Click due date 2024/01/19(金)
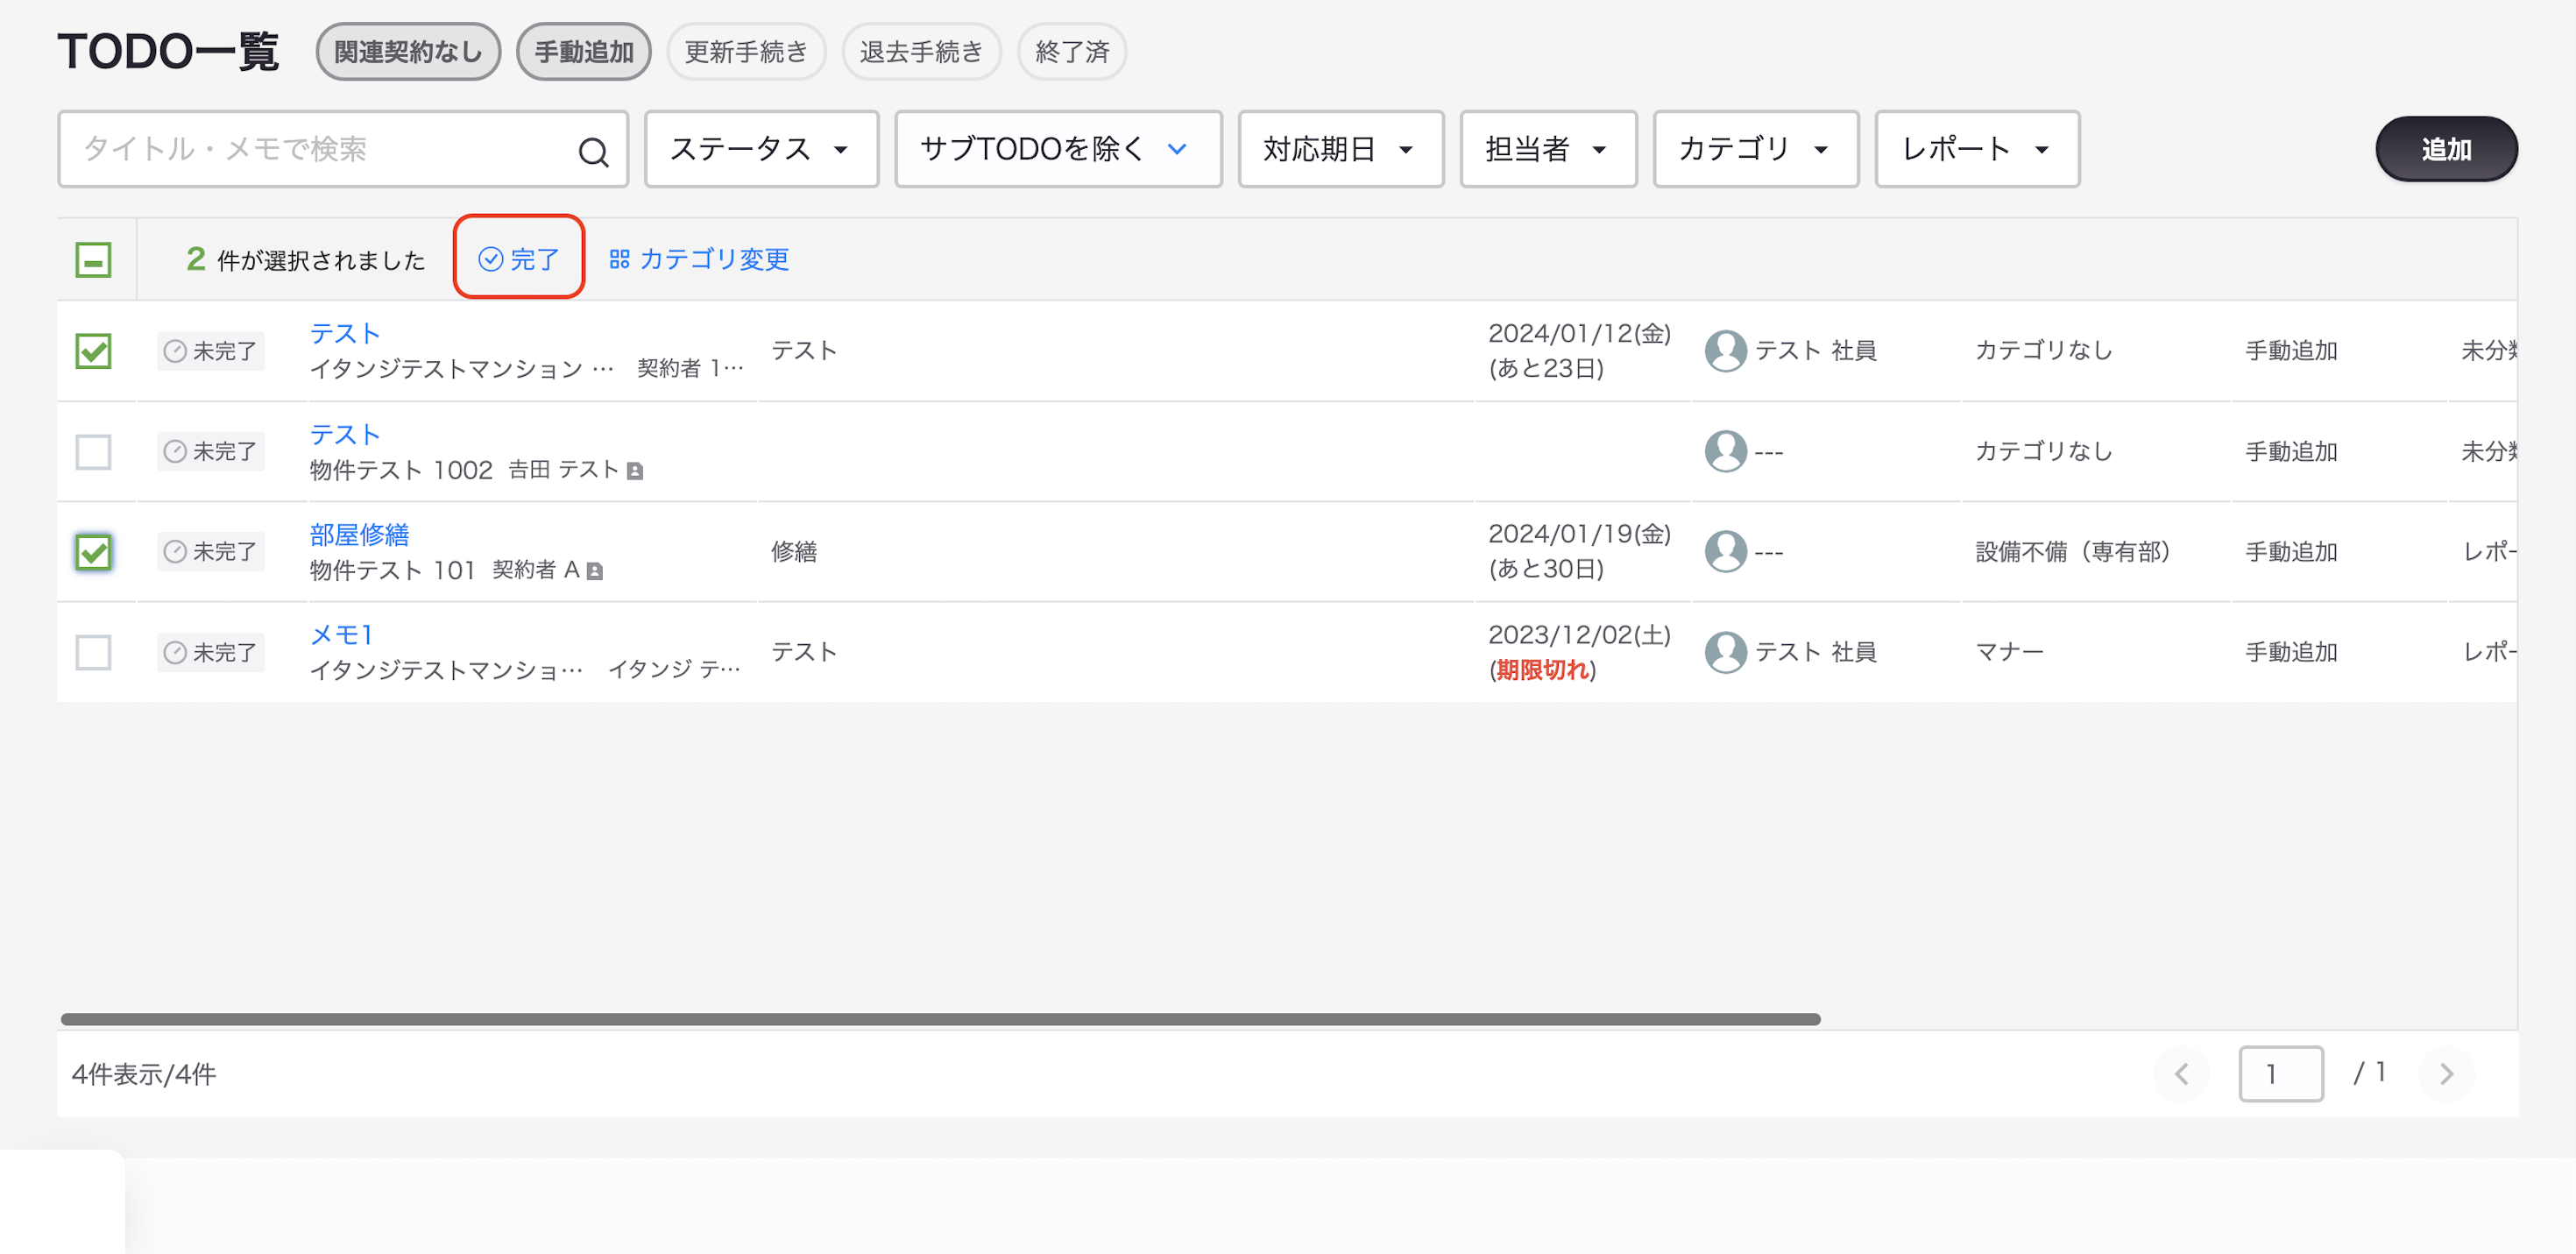The height and width of the screenshot is (1254, 2576). (x=1579, y=535)
